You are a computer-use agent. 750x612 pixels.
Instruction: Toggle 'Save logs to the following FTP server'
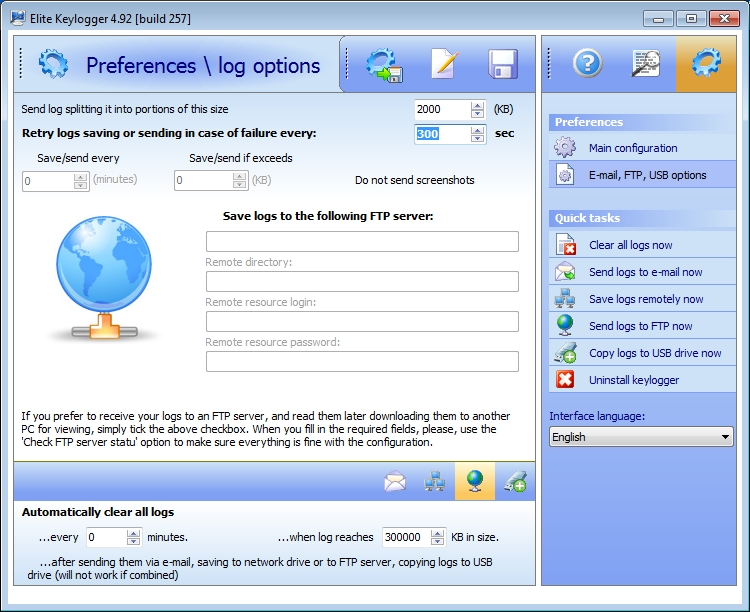(x=327, y=216)
